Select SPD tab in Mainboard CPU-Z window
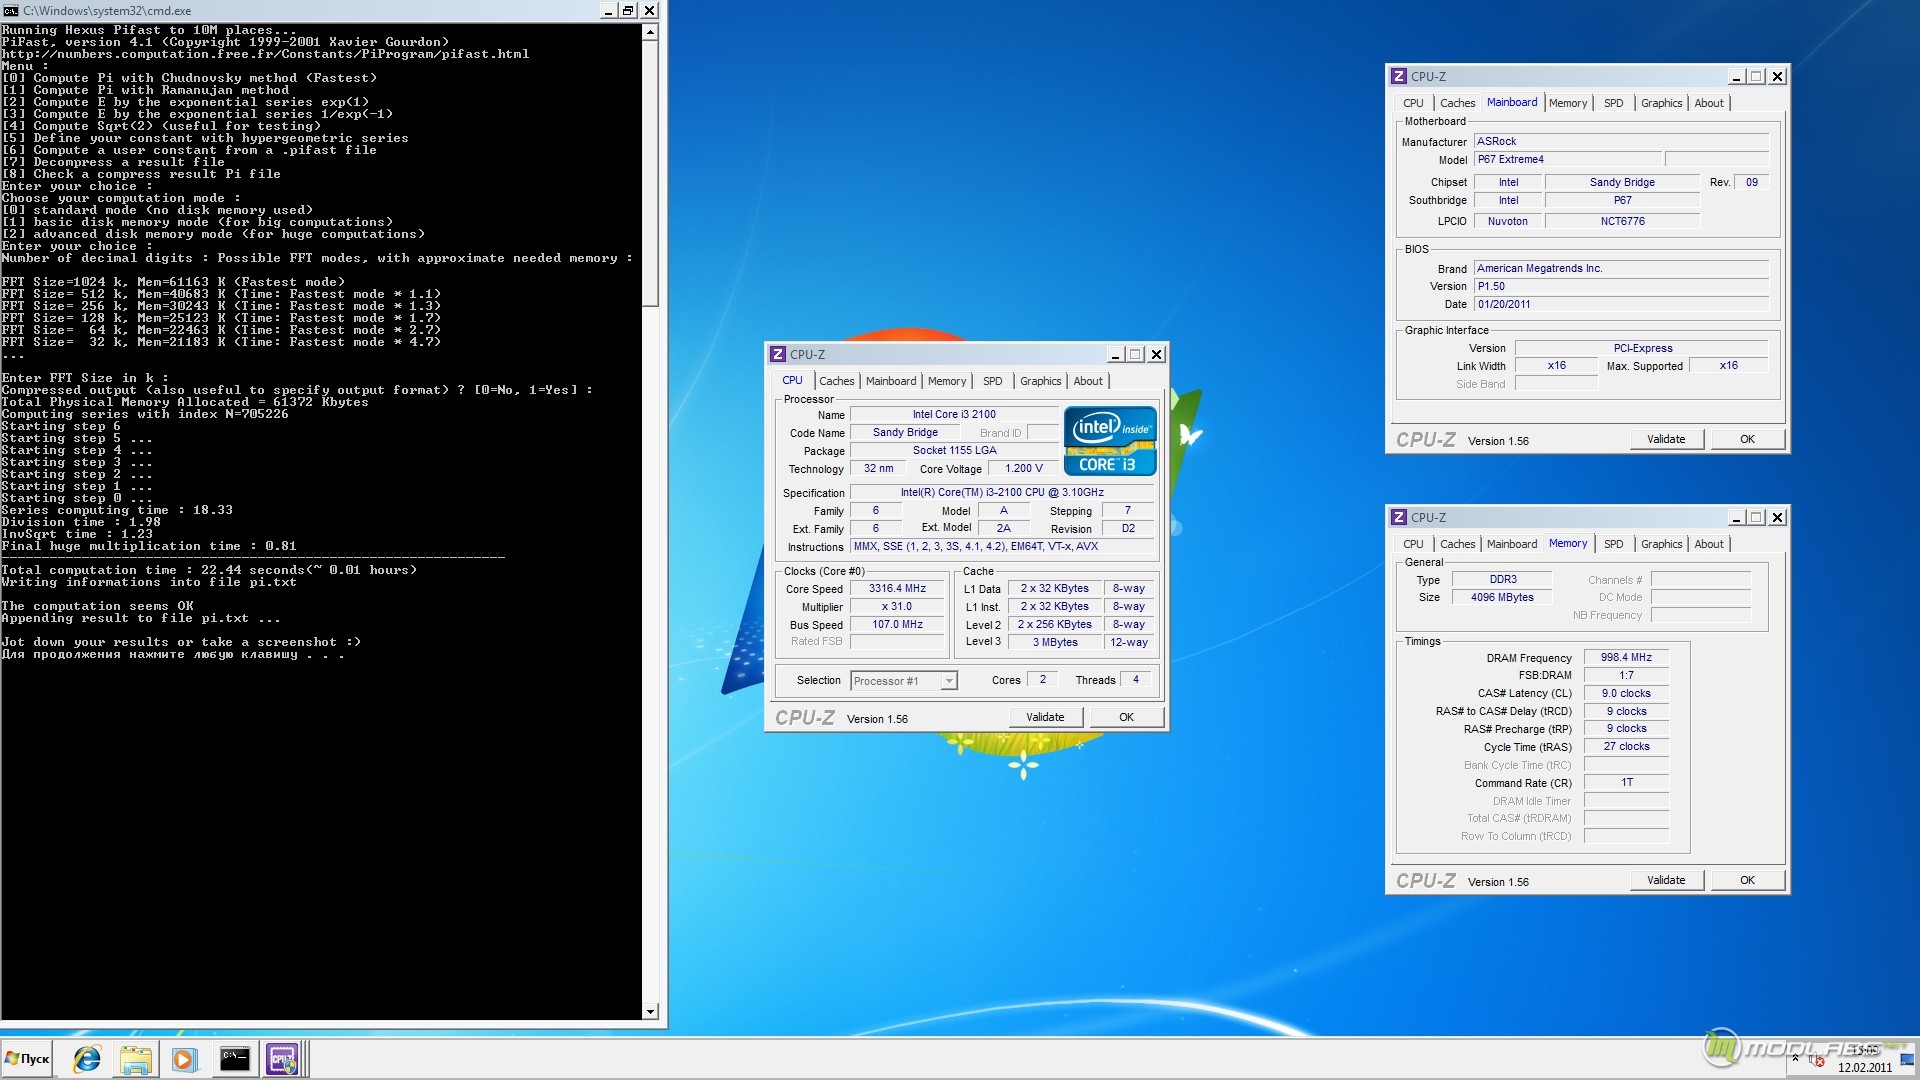This screenshot has width=1920, height=1080. click(1613, 103)
